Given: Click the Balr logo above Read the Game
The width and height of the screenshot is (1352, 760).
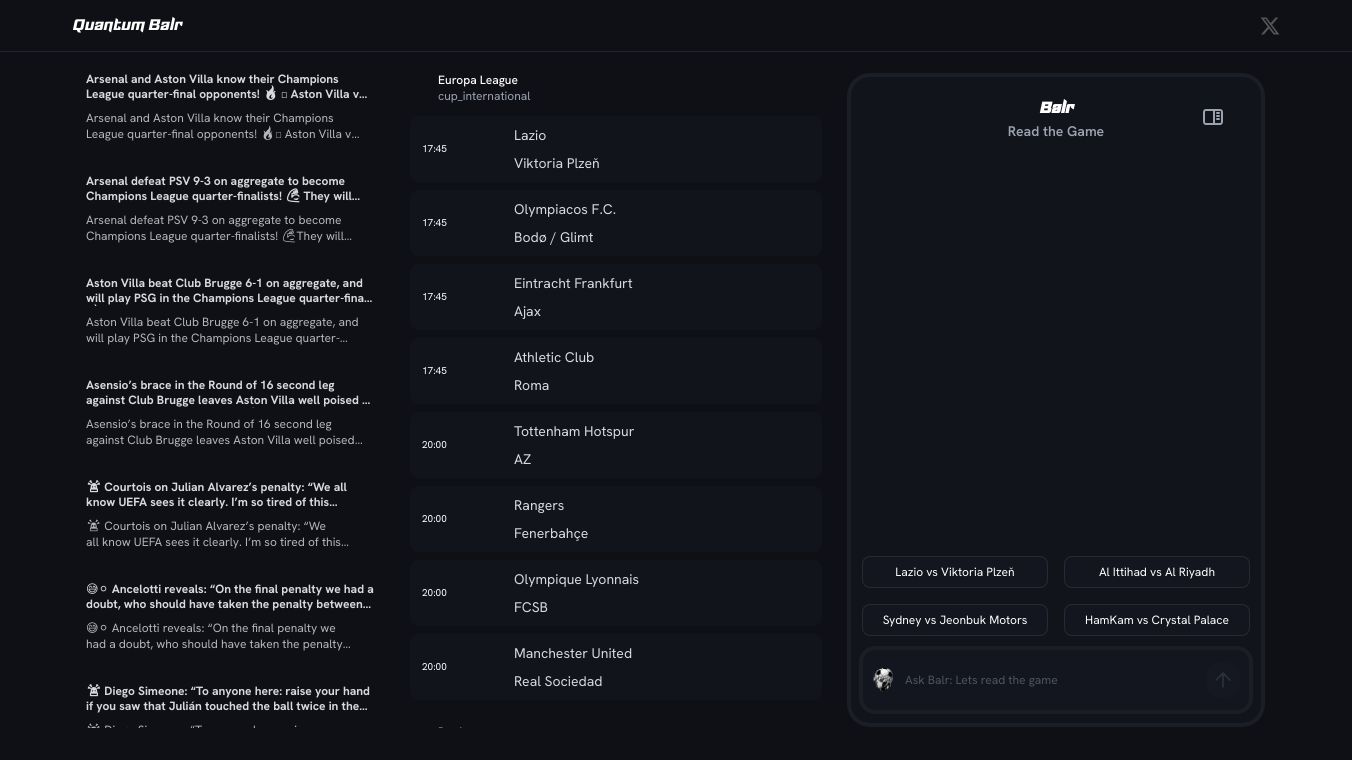Looking at the screenshot, I should tap(1056, 107).
